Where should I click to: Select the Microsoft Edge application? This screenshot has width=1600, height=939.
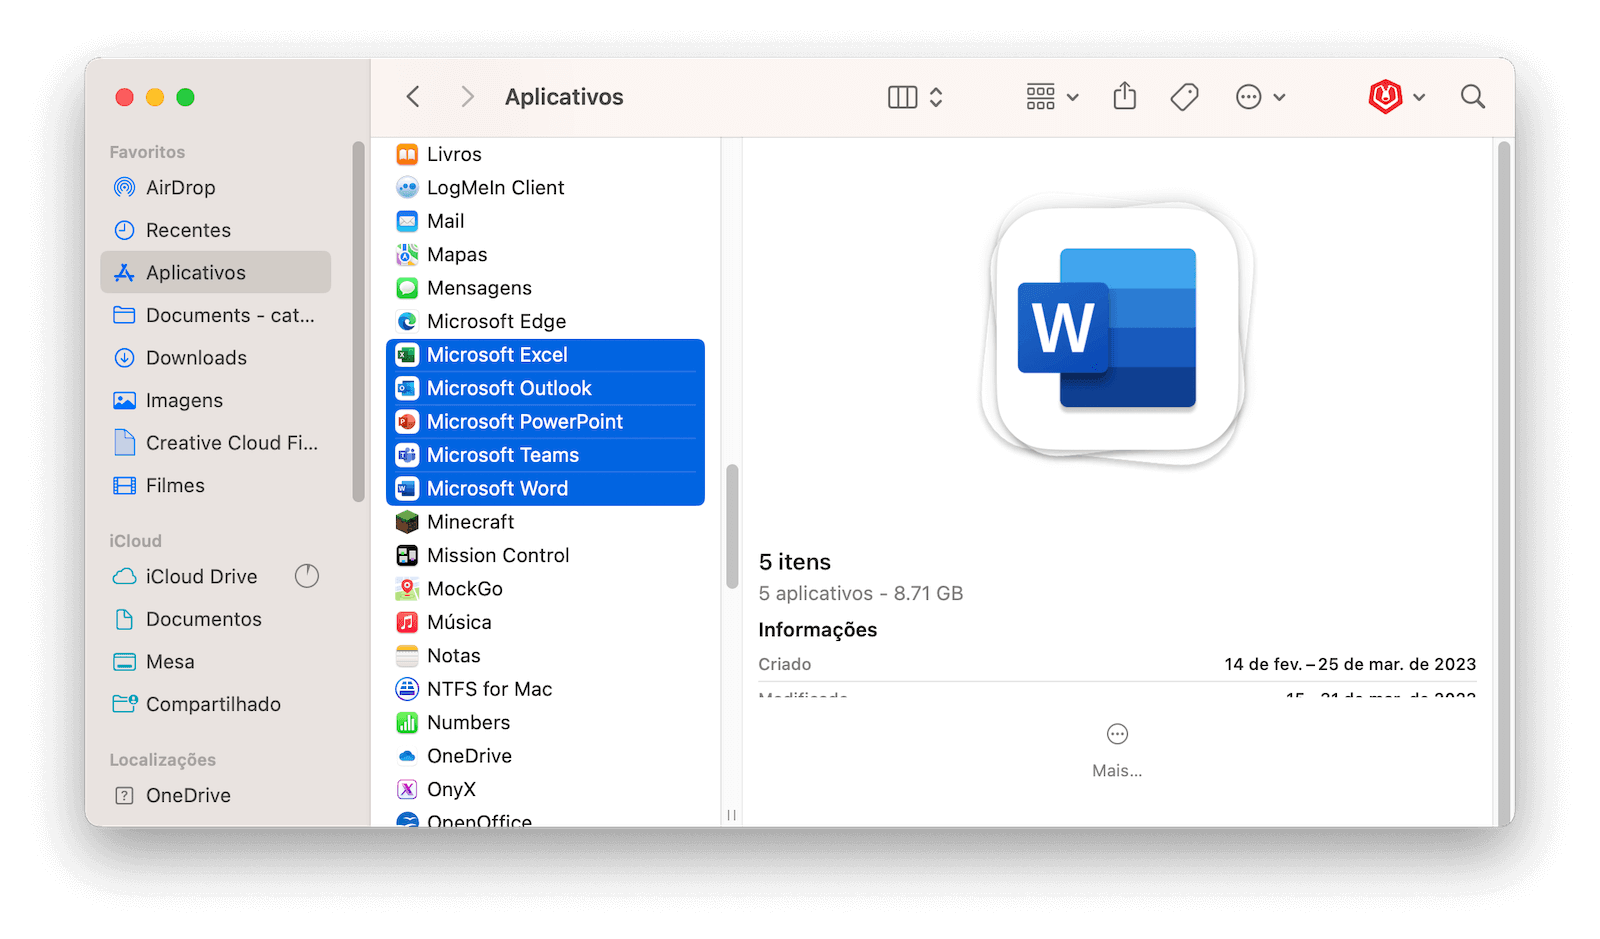click(497, 321)
